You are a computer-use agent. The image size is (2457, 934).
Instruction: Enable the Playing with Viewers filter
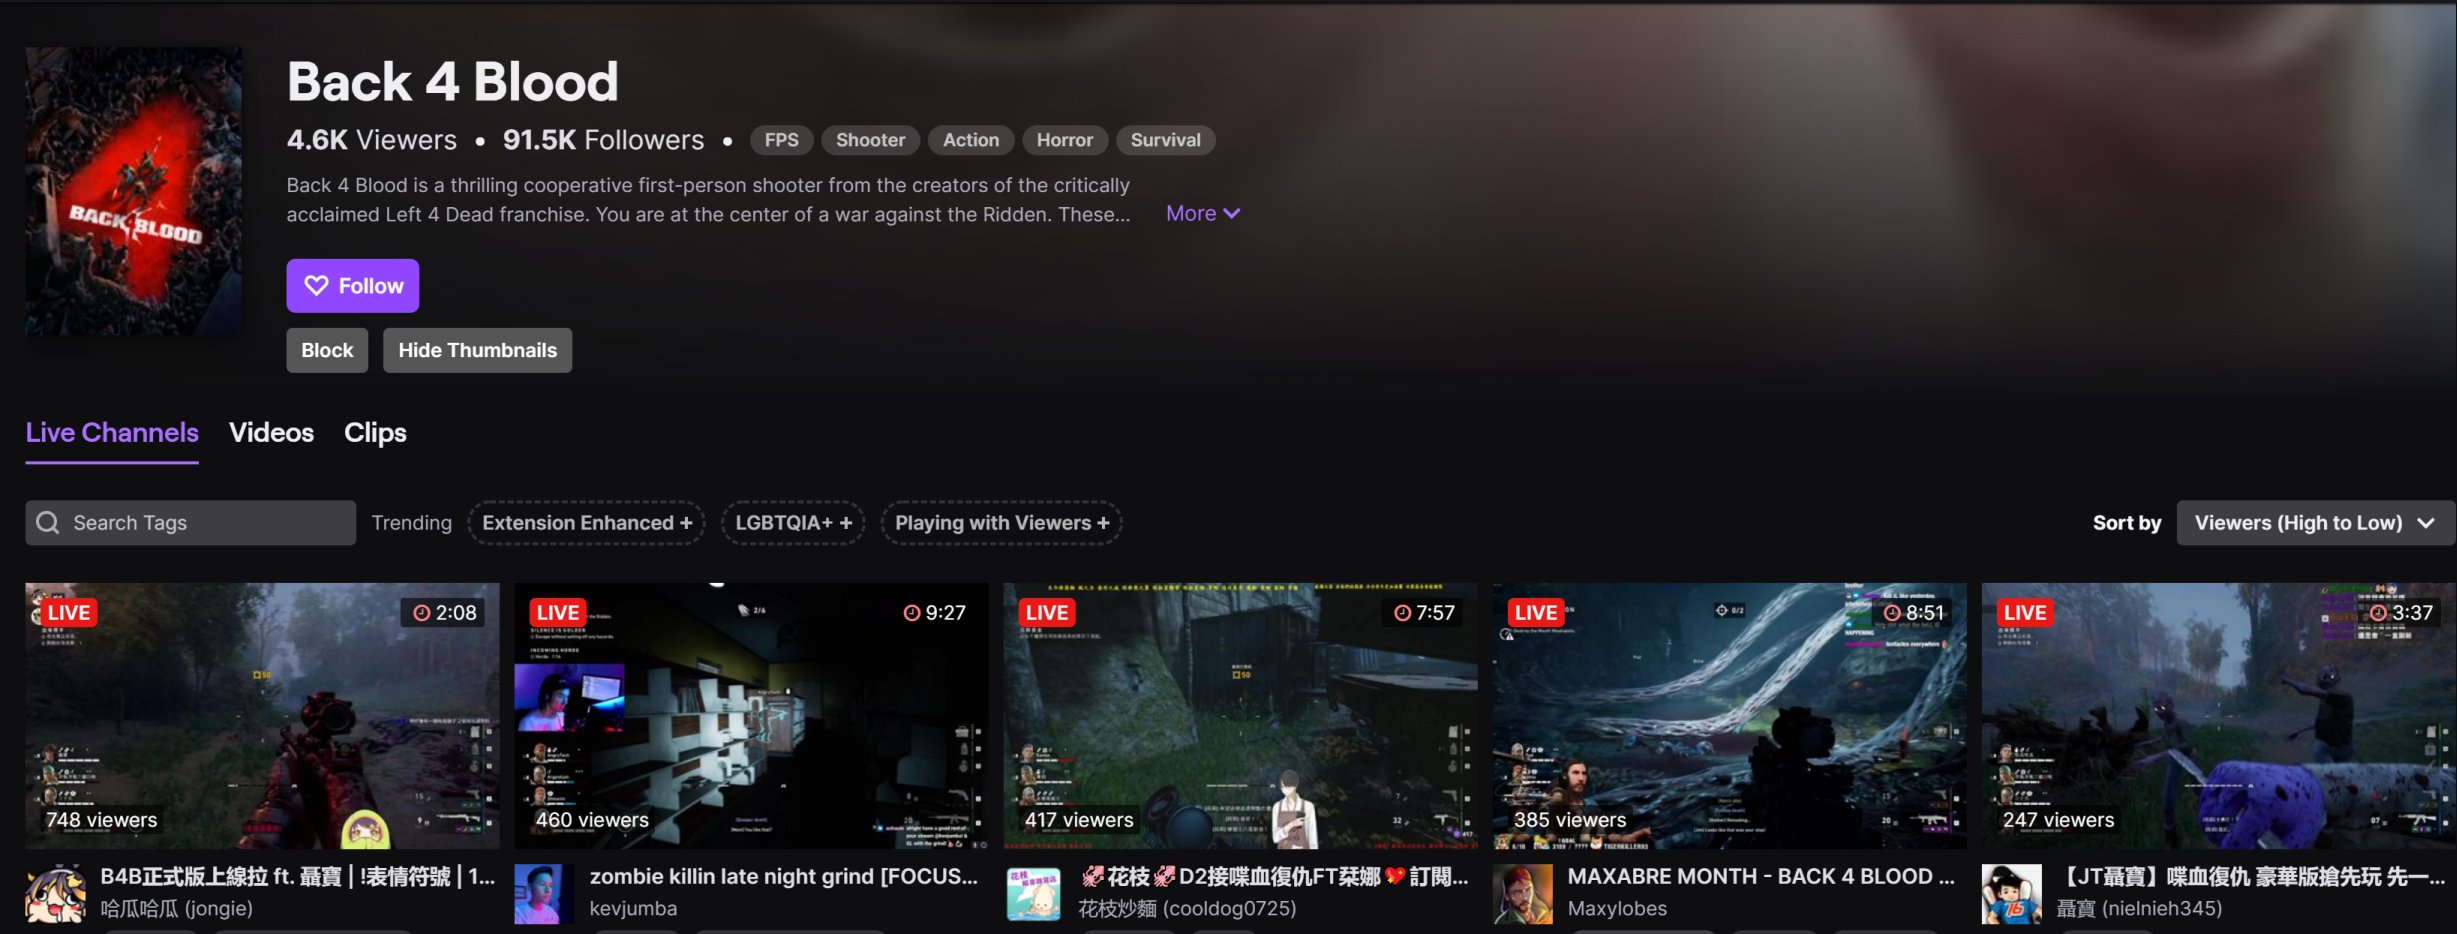pyautogui.click(x=1001, y=522)
